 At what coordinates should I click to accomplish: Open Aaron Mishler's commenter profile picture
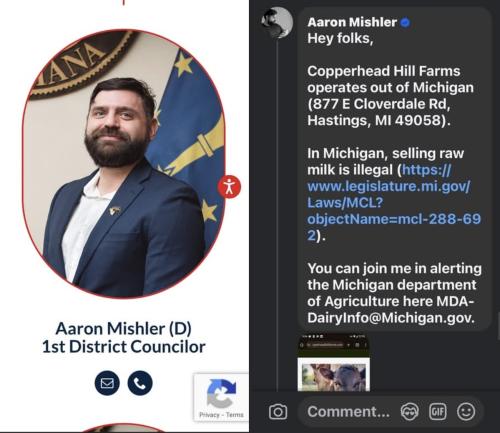coord(277,23)
